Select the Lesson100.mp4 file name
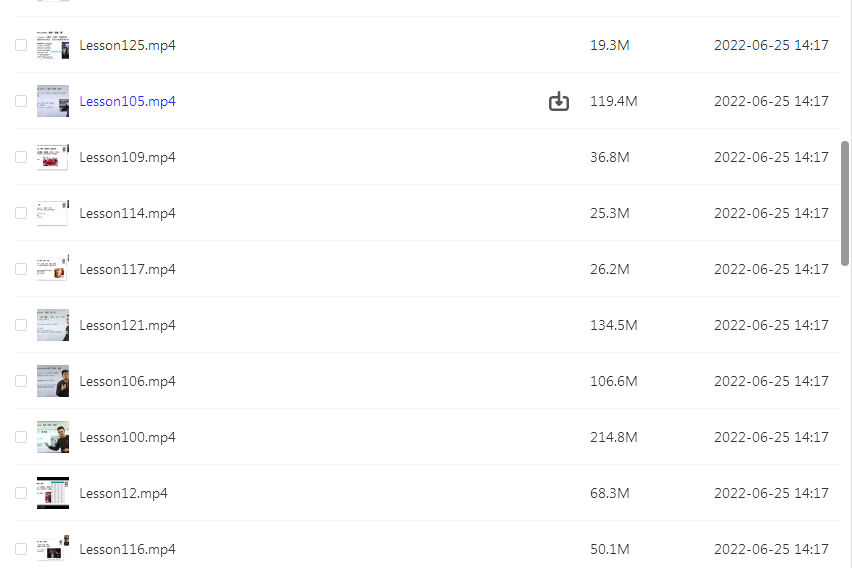Viewport: 852px width, 568px height. tap(127, 437)
